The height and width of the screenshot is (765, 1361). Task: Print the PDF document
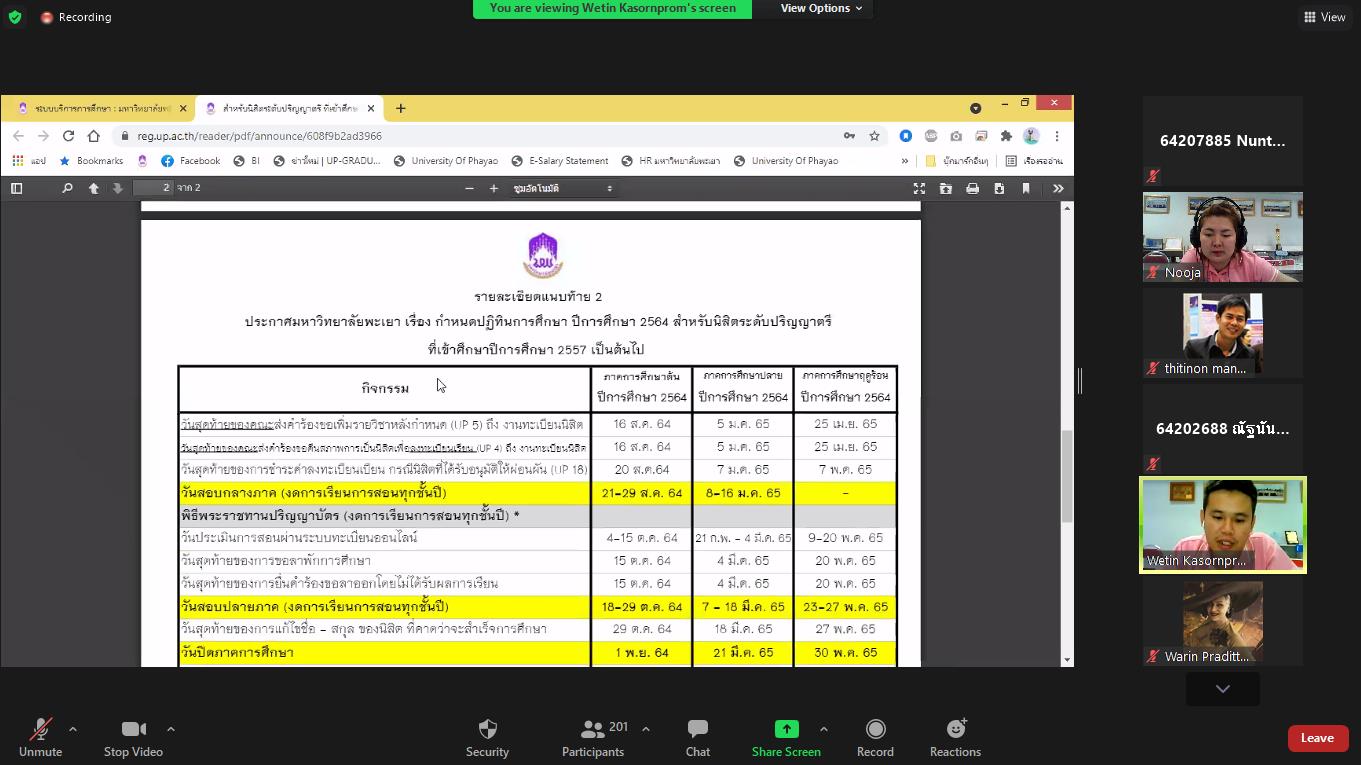[x=972, y=188]
